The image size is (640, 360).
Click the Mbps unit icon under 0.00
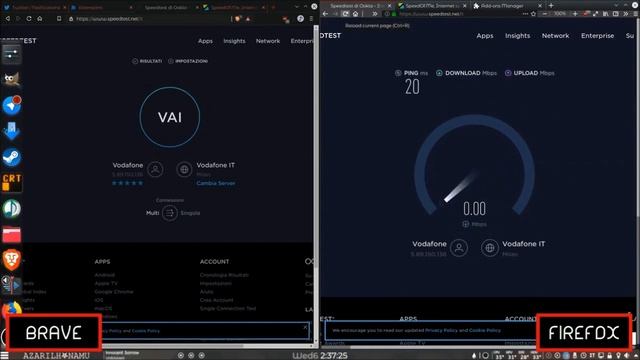(x=466, y=224)
